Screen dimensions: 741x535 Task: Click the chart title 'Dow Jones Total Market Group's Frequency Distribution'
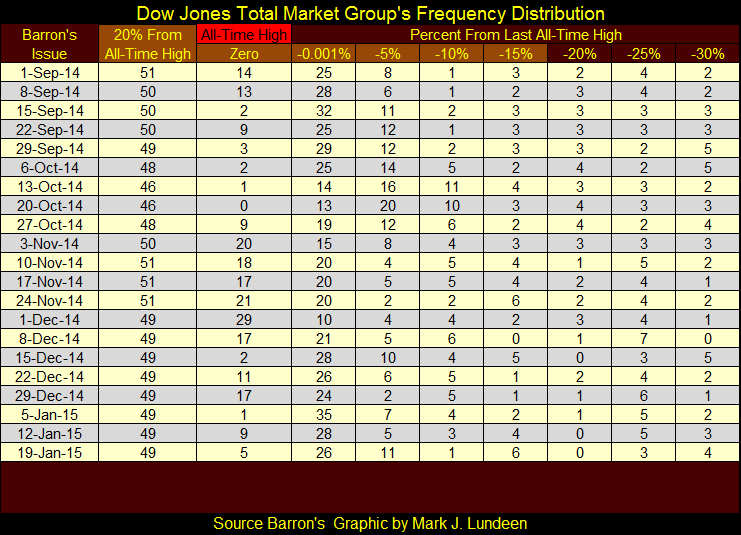click(x=370, y=13)
